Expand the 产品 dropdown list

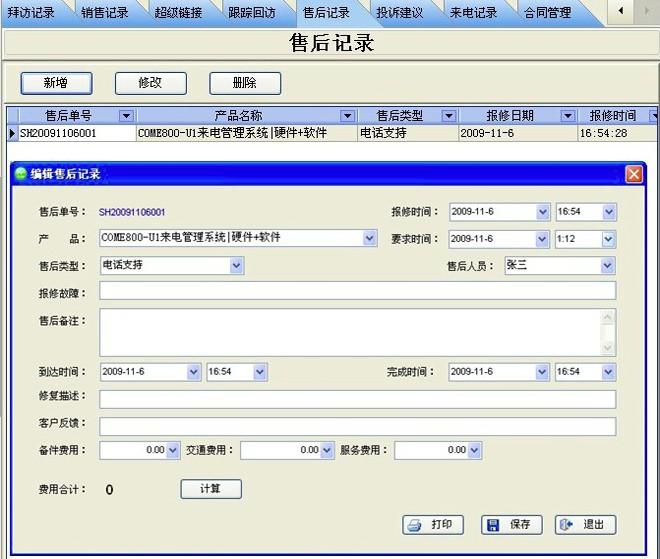pos(370,239)
